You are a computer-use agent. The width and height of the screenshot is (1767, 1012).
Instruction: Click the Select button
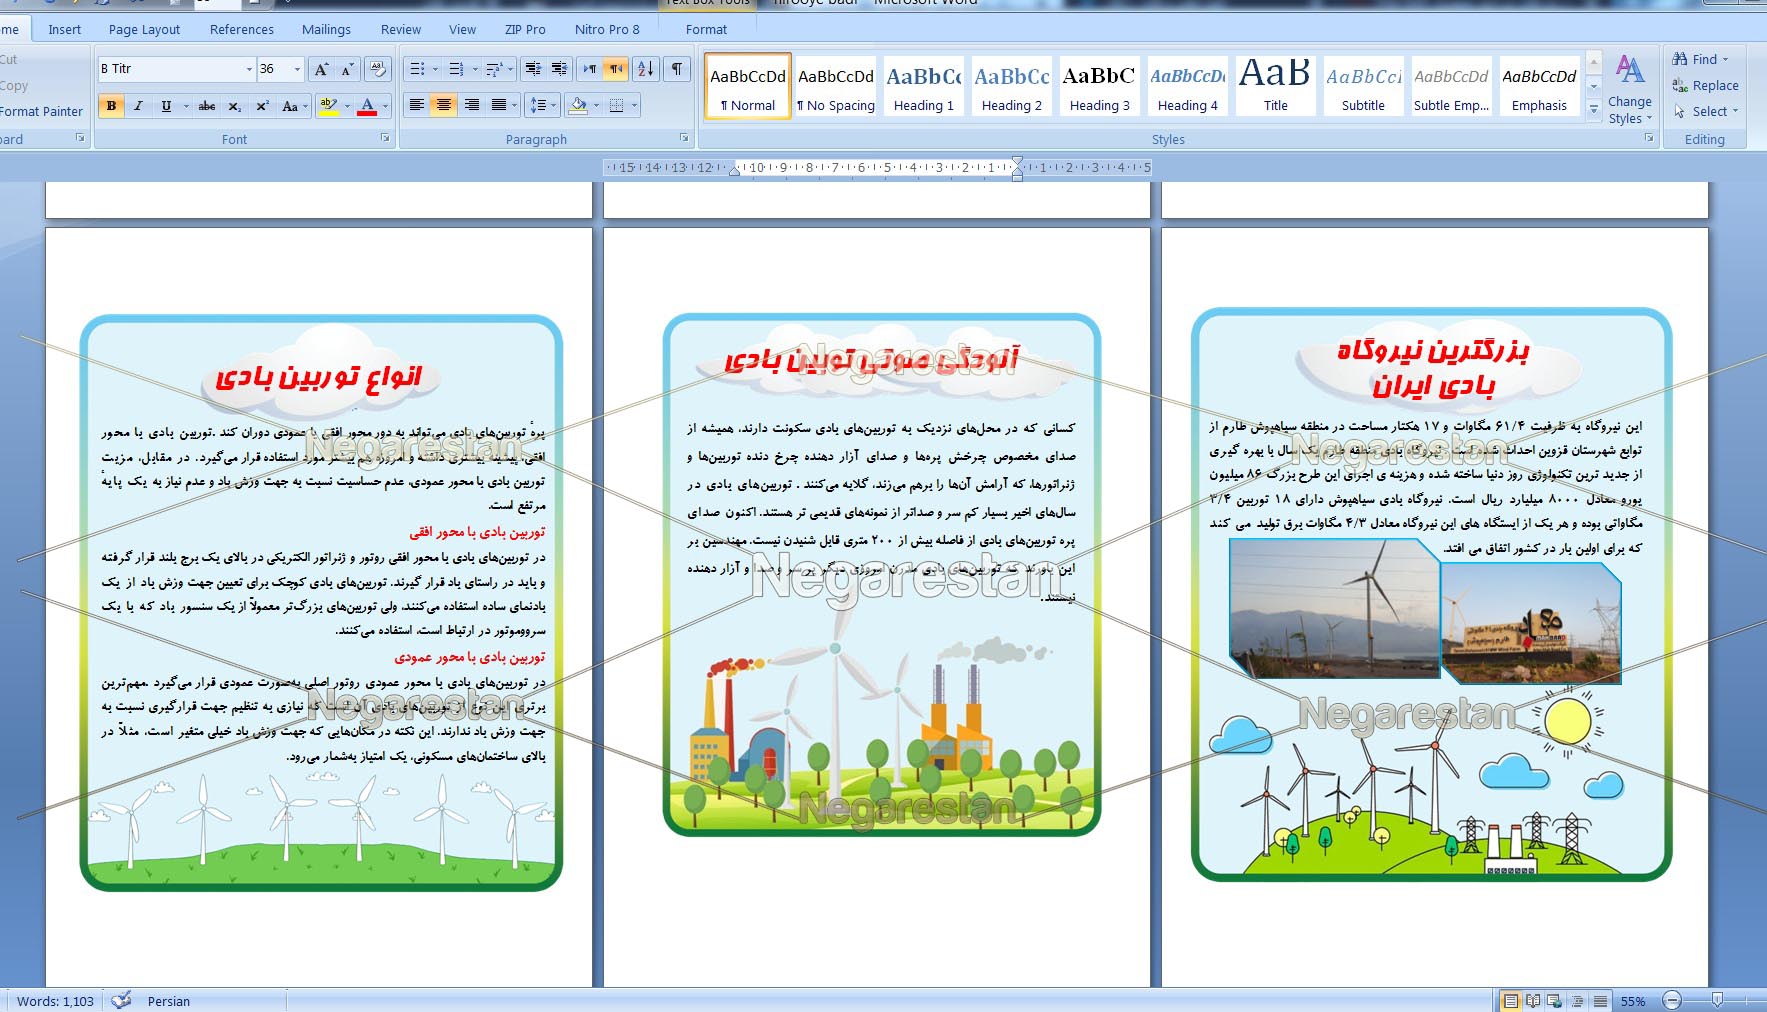tap(1706, 111)
